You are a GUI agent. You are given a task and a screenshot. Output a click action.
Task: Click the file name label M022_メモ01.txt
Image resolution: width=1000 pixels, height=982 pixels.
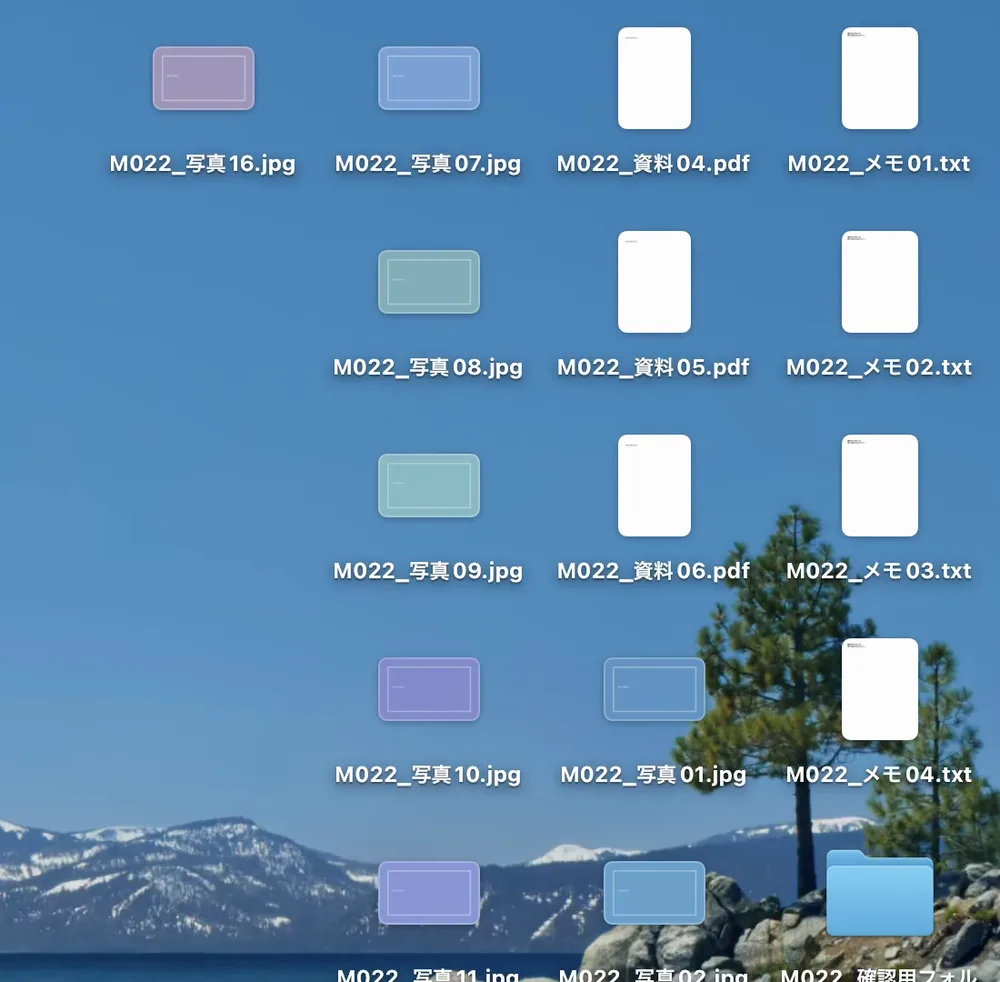click(x=879, y=164)
